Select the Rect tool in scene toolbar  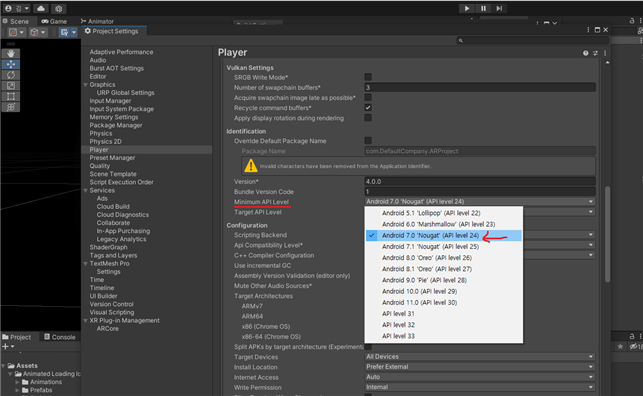[11, 96]
